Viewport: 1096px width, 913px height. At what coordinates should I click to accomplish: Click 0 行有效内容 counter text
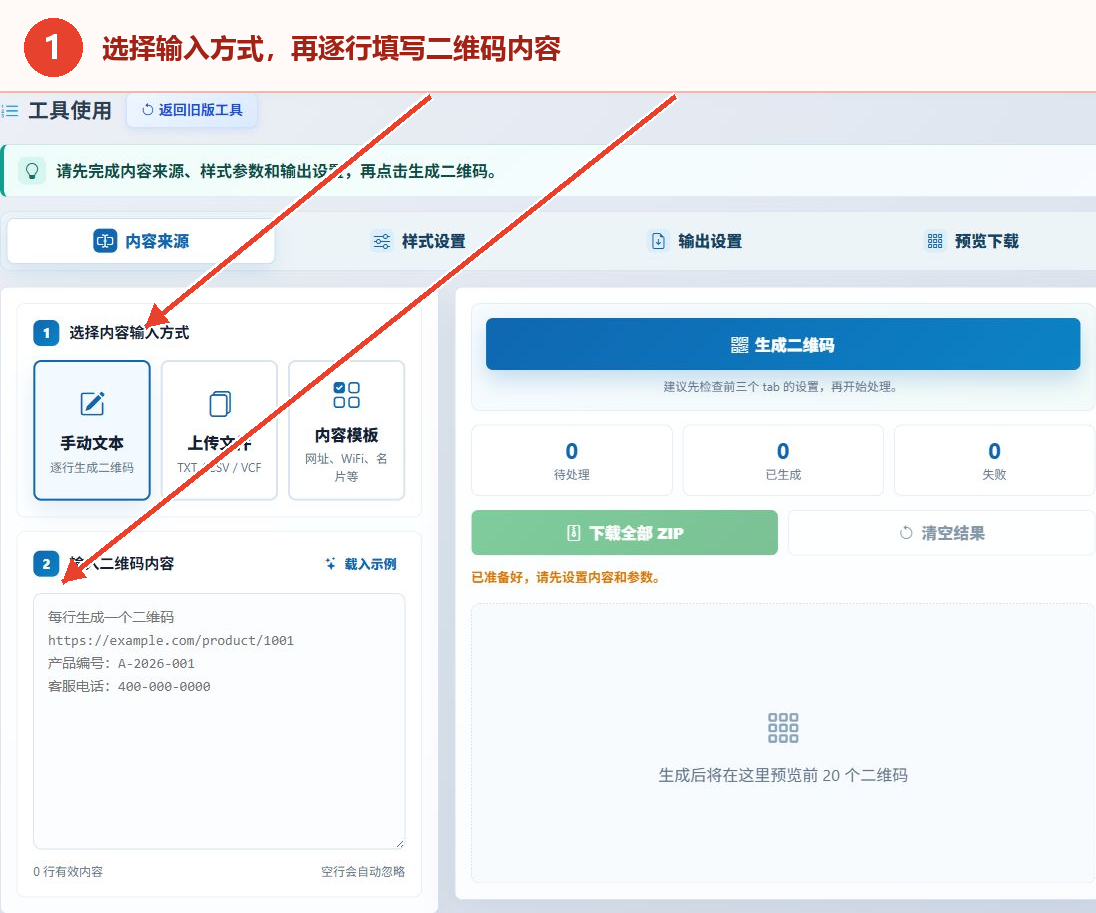[68, 872]
